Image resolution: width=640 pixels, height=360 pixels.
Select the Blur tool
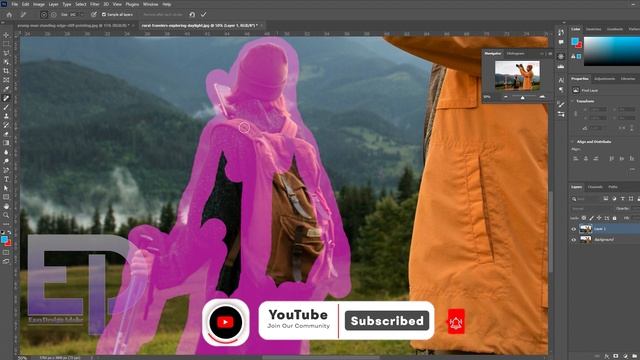[6, 152]
